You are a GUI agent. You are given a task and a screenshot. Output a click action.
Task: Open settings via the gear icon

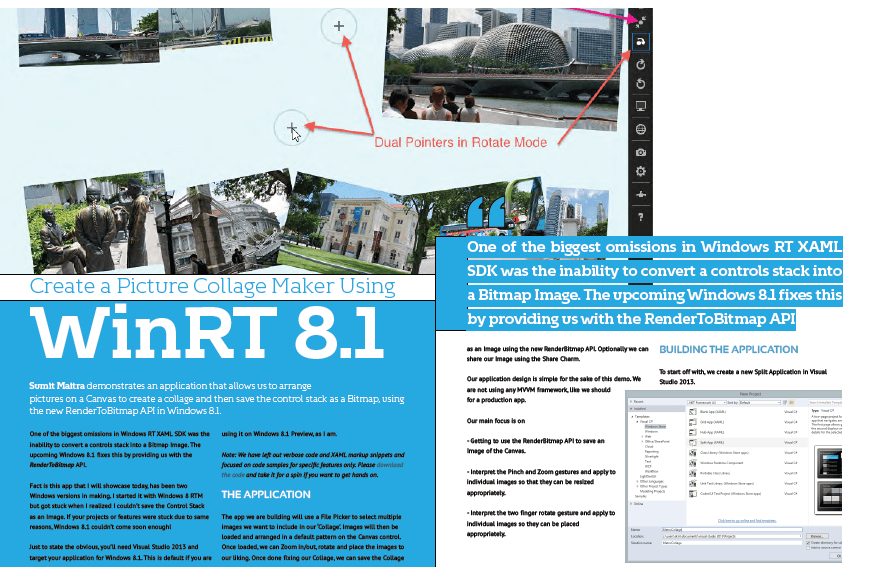click(x=641, y=171)
